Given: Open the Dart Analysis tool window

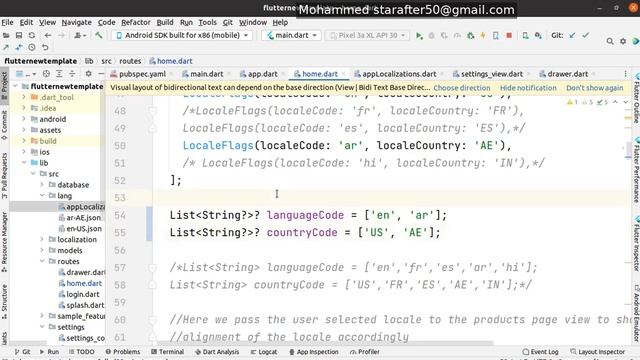Looking at the screenshot, I should 216,351.
